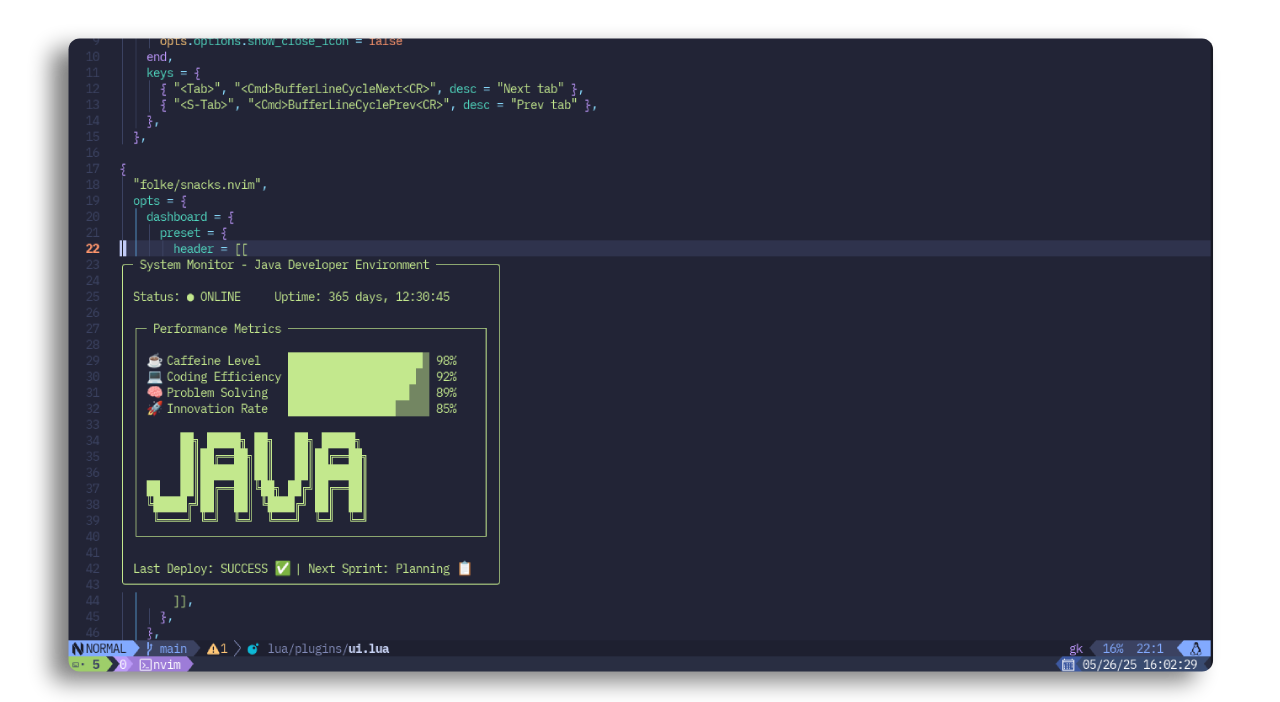The height and width of the screenshot is (702, 1280).
Task: Click the opts = { line
Action: pyautogui.click(x=160, y=201)
